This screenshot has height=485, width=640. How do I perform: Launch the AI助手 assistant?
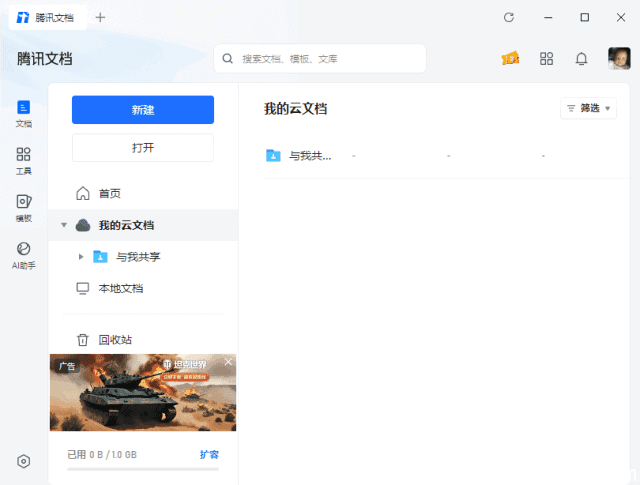(24, 254)
